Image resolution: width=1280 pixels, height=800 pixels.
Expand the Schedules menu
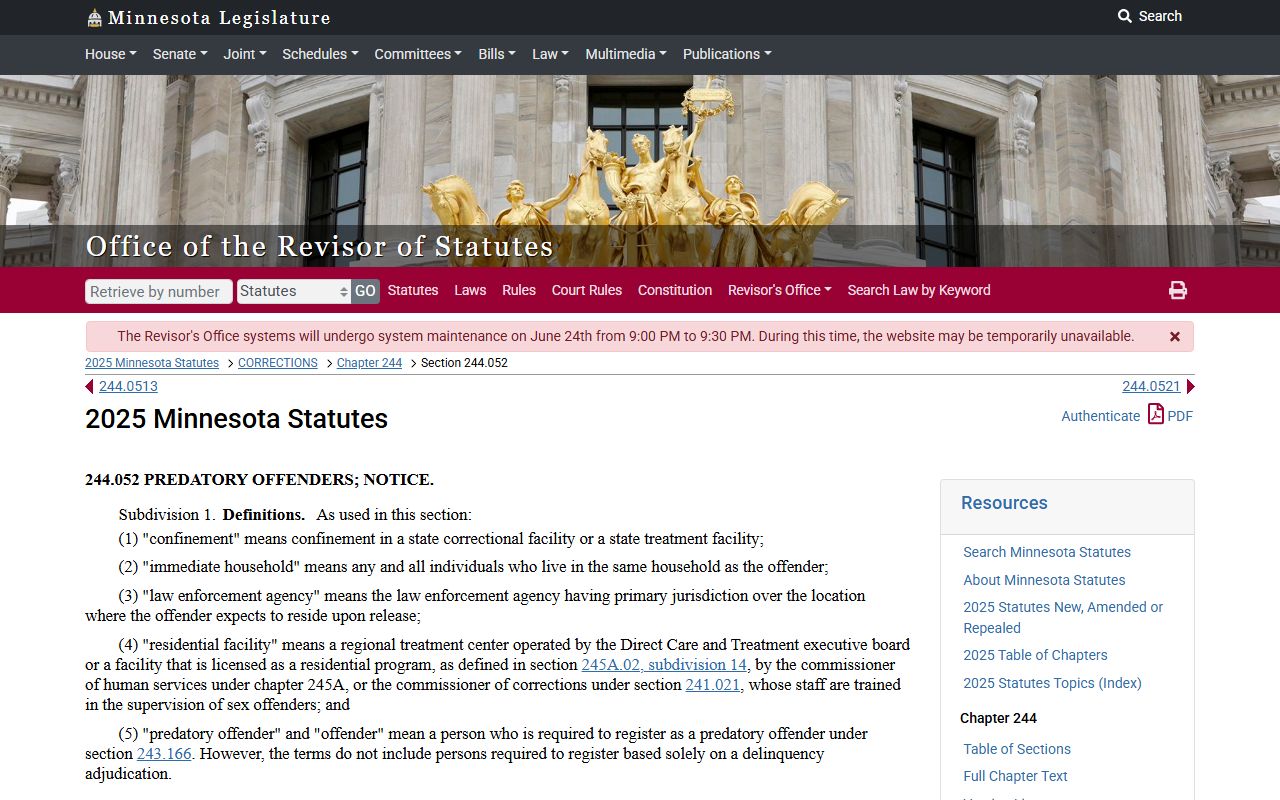tap(320, 54)
